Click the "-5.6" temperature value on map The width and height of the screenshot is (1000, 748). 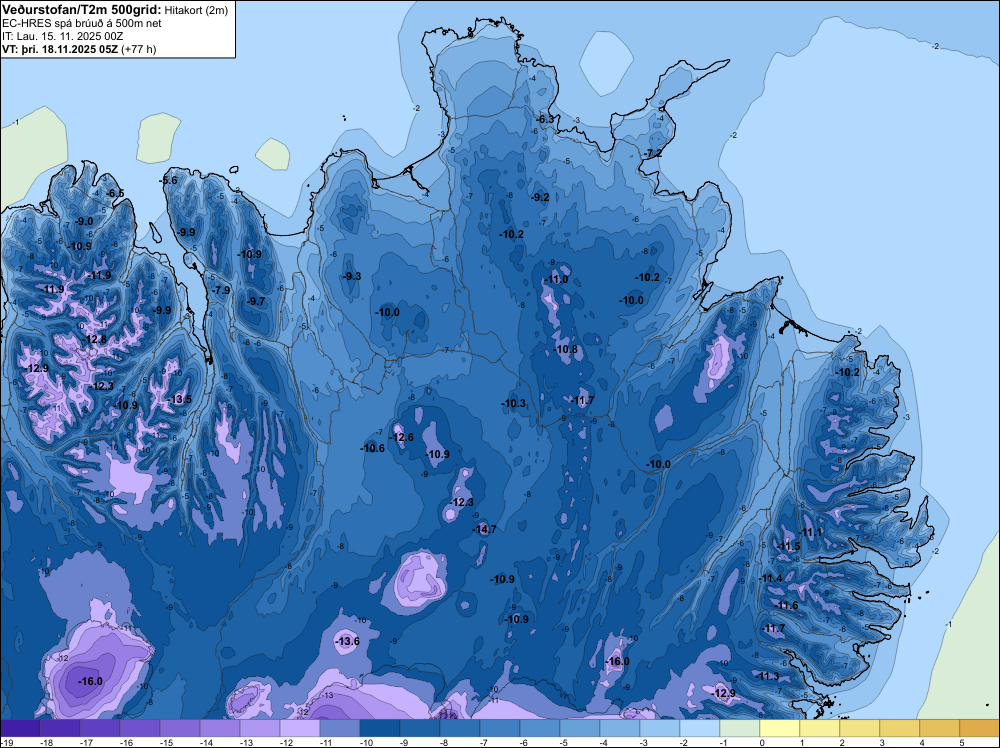click(x=168, y=181)
